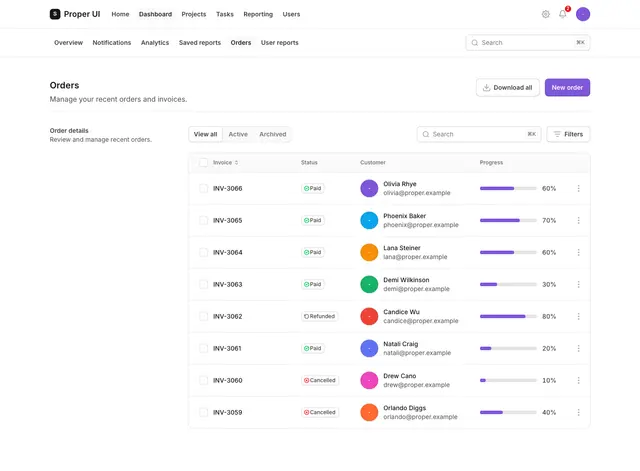Open row menu for INV-3059
Screen dimensions: 640x471
[578, 413]
